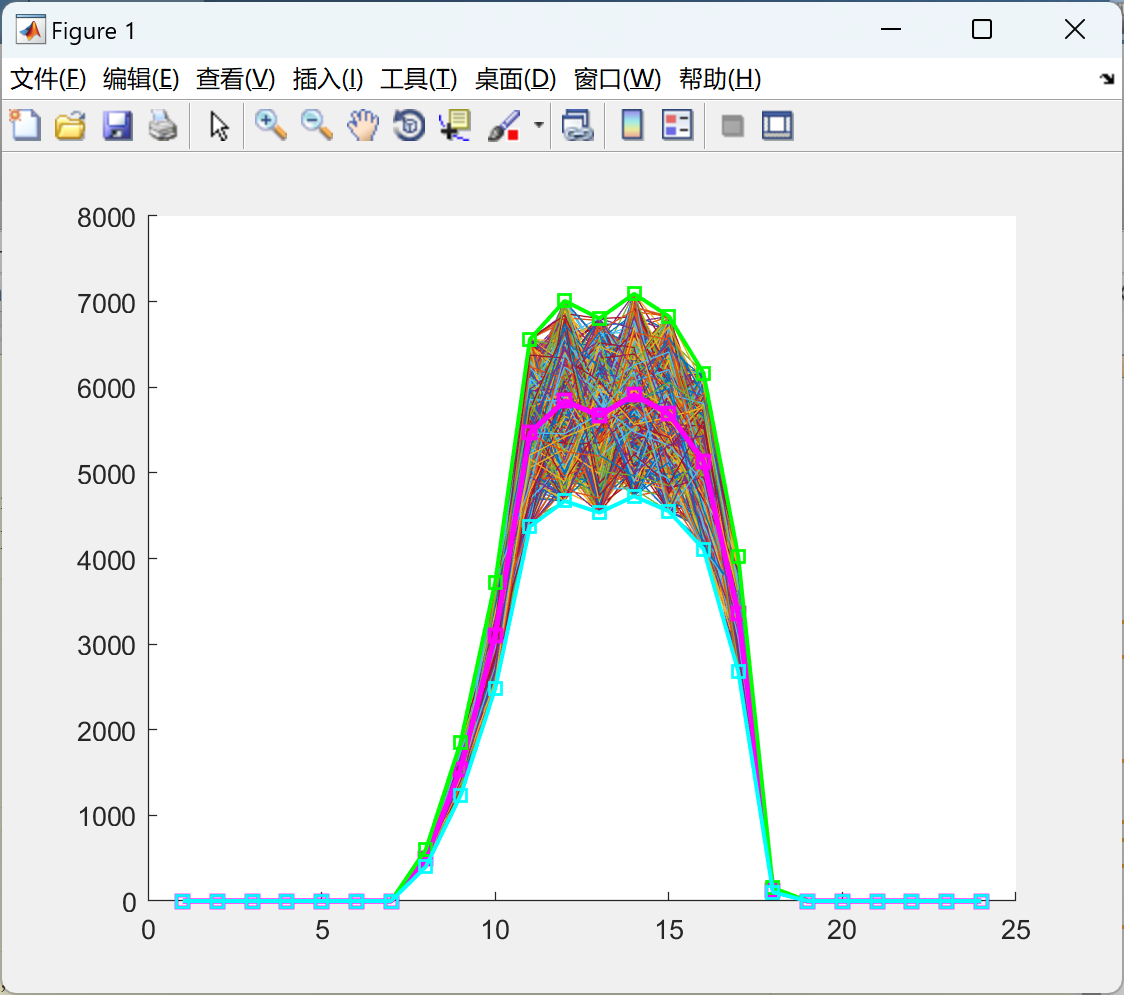1124x995 pixels.
Task: Click the x-axis label 15
Action: (669, 930)
